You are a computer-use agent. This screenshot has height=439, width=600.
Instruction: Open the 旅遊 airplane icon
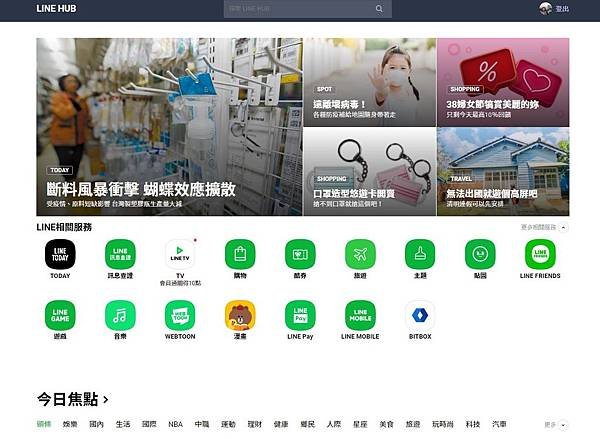coord(360,255)
